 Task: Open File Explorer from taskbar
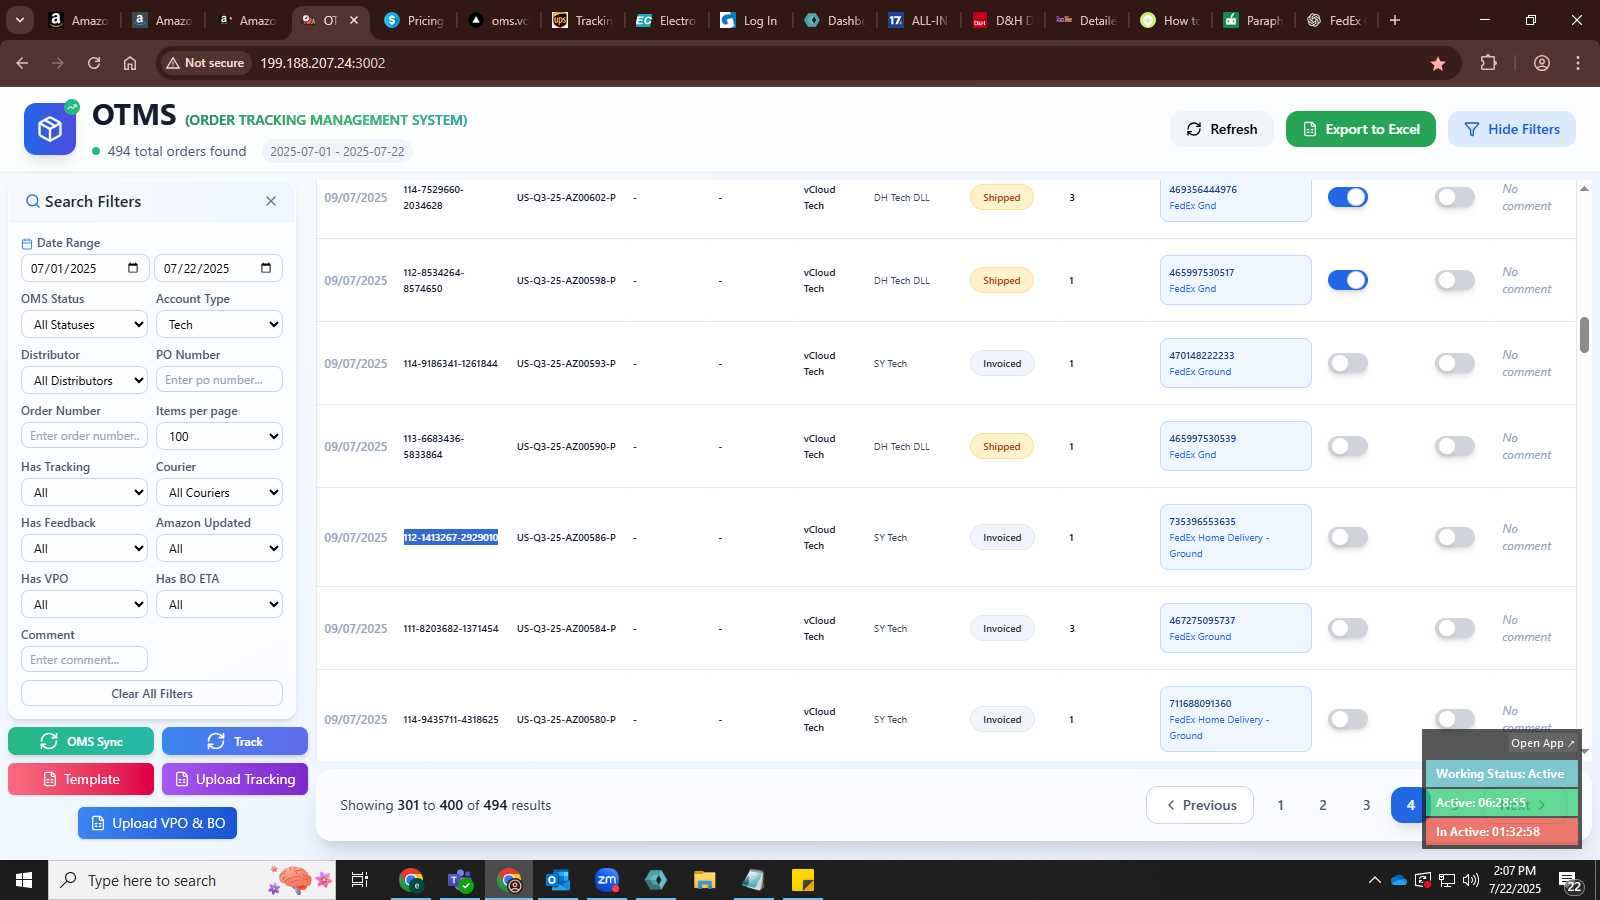click(x=705, y=880)
